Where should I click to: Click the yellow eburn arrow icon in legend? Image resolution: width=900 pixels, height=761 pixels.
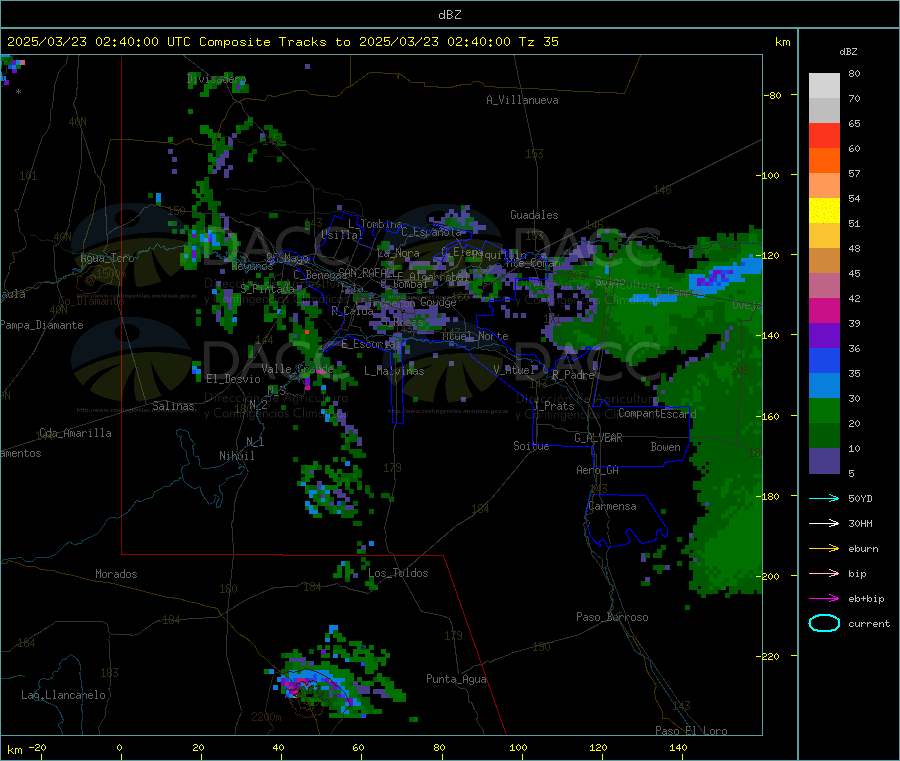824,549
